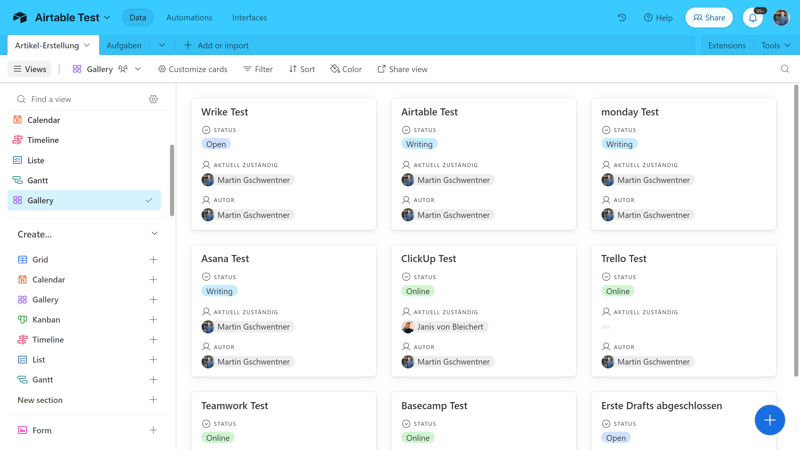Click Add or import

[216, 45]
